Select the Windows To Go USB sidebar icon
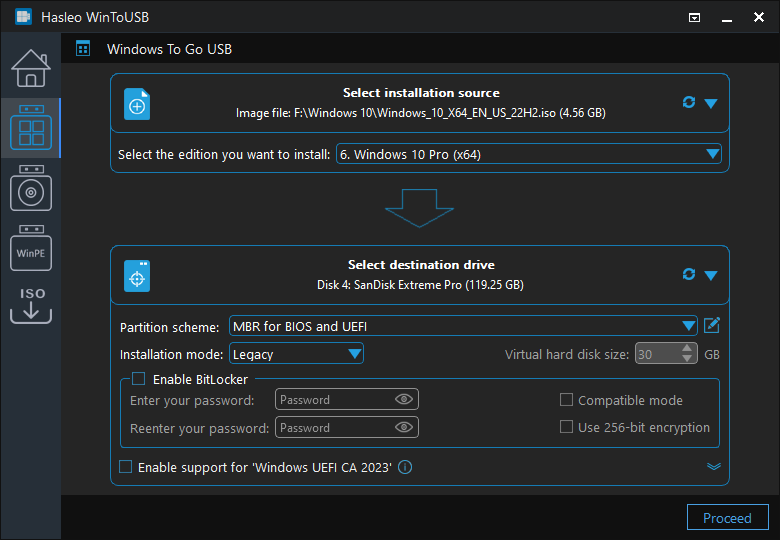The height and width of the screenshot is (540, 780). tap(31, 128)
